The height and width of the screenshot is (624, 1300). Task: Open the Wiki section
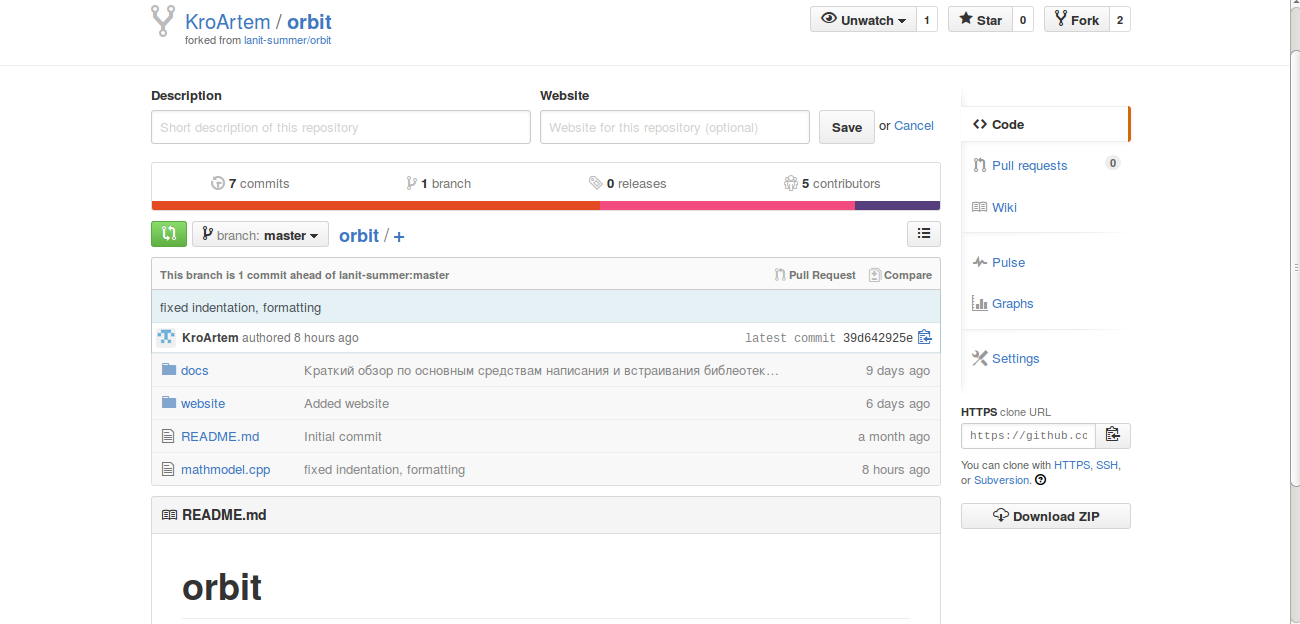click(1004, 207)
